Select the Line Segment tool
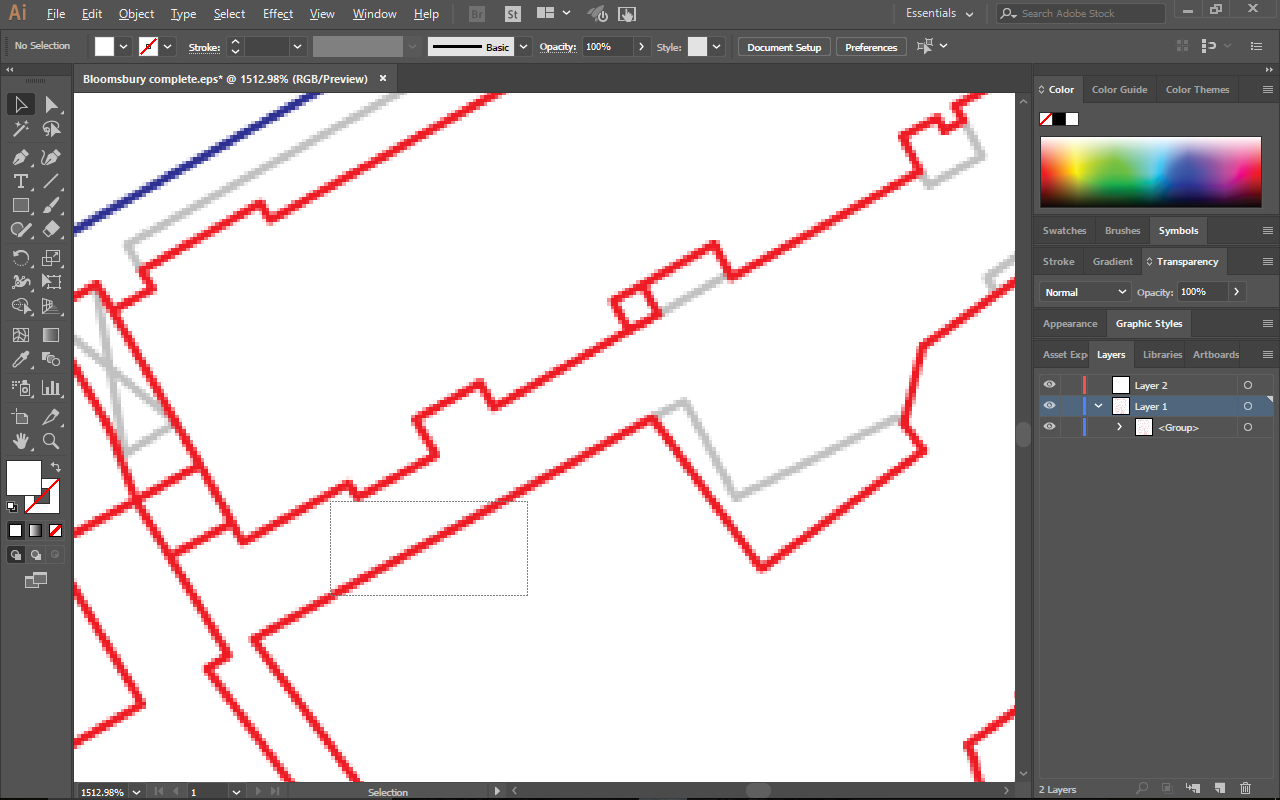 coord(51,181)
